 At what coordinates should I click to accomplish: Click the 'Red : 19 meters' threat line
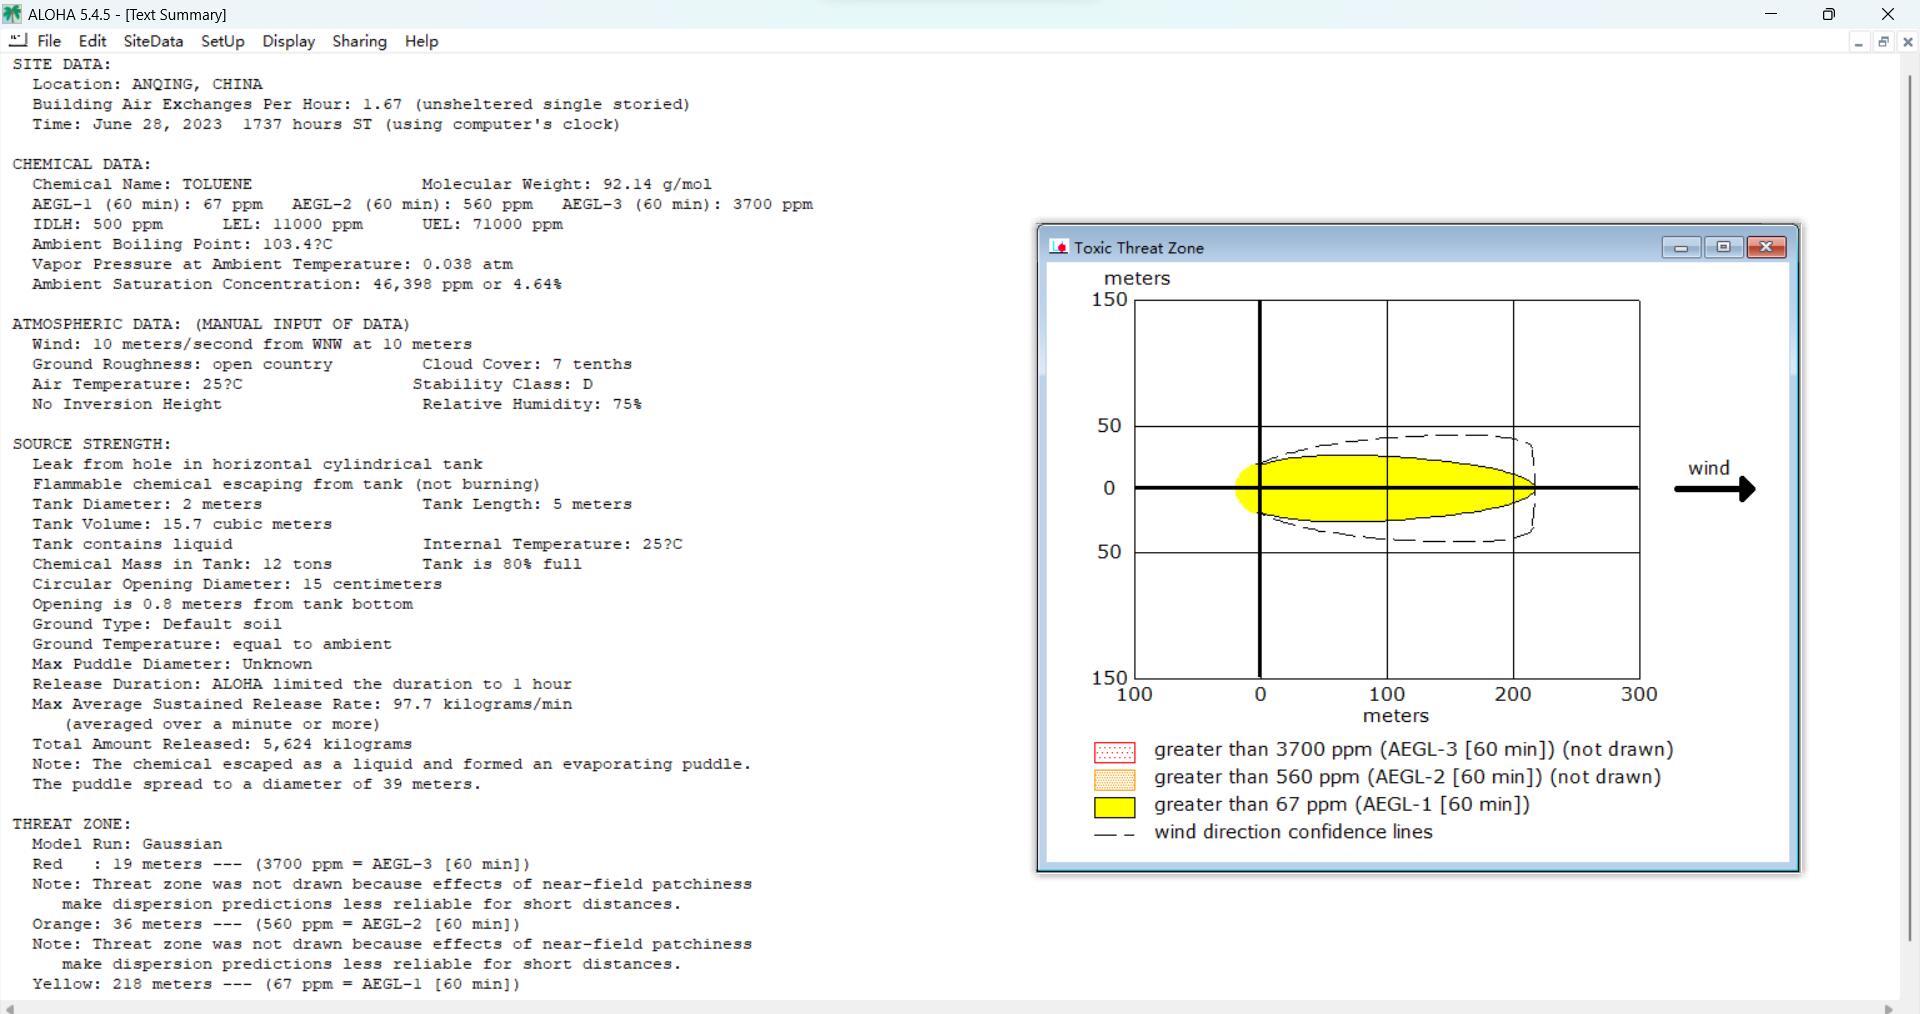[281, 864]
